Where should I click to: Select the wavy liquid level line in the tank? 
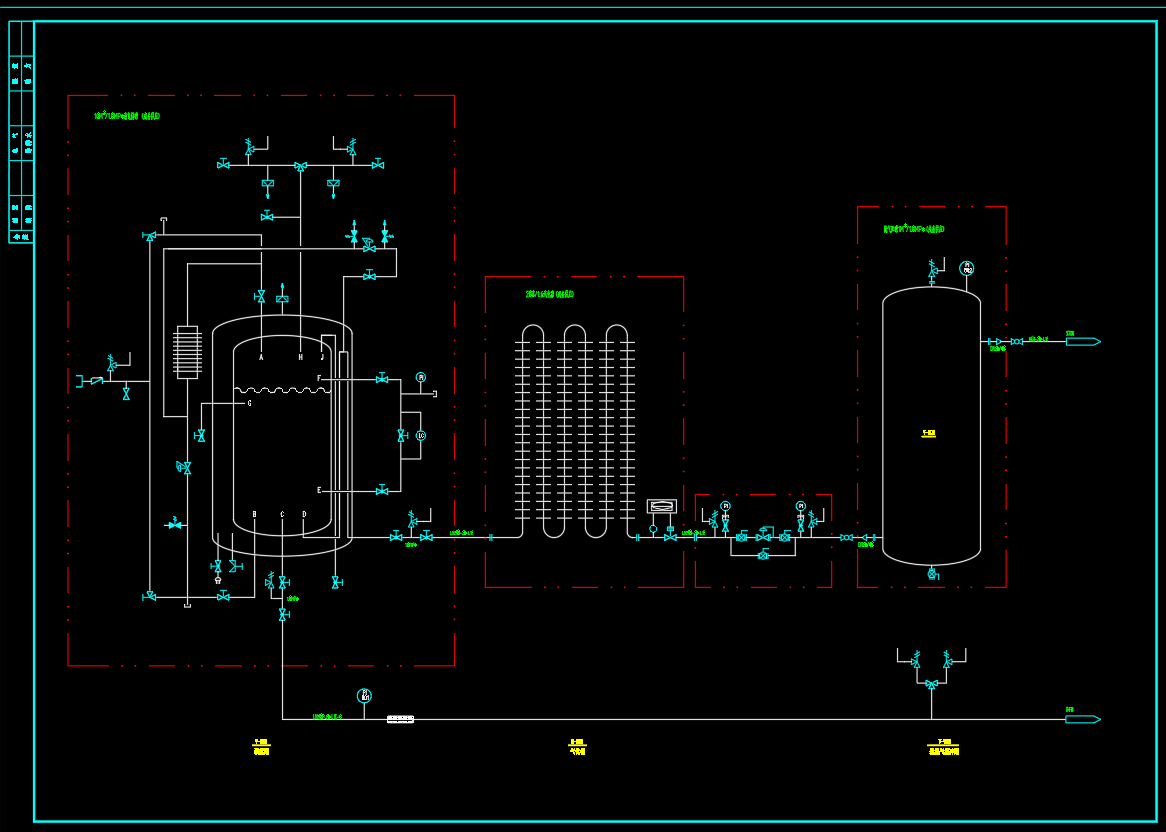(282, 390)
